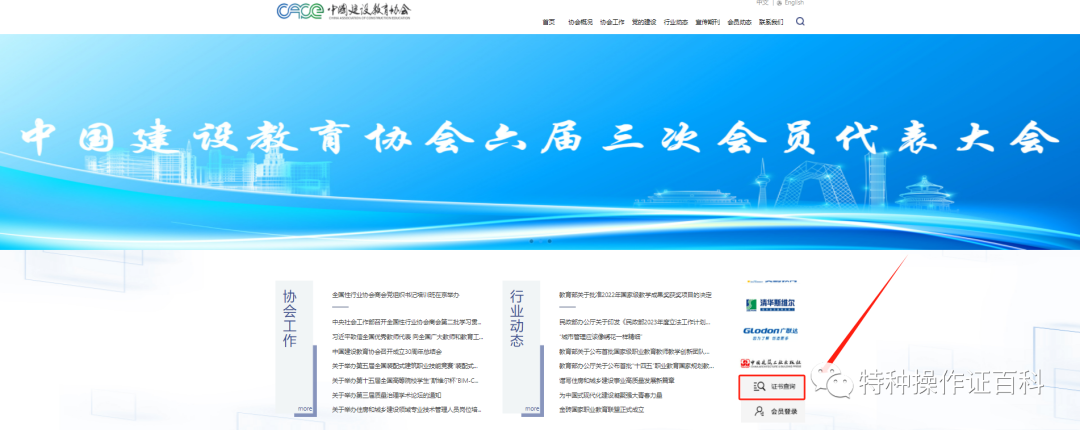1080x430 pixels.
Task: Open news item starting 全国职业教育
Action: [601, 409]
